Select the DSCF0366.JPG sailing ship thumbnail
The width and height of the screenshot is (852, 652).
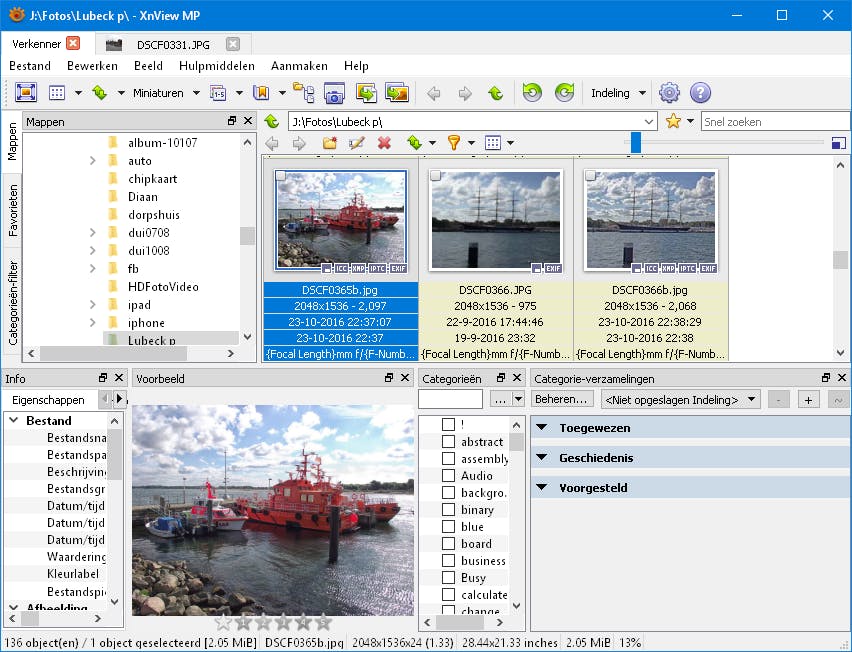[495, 220]
